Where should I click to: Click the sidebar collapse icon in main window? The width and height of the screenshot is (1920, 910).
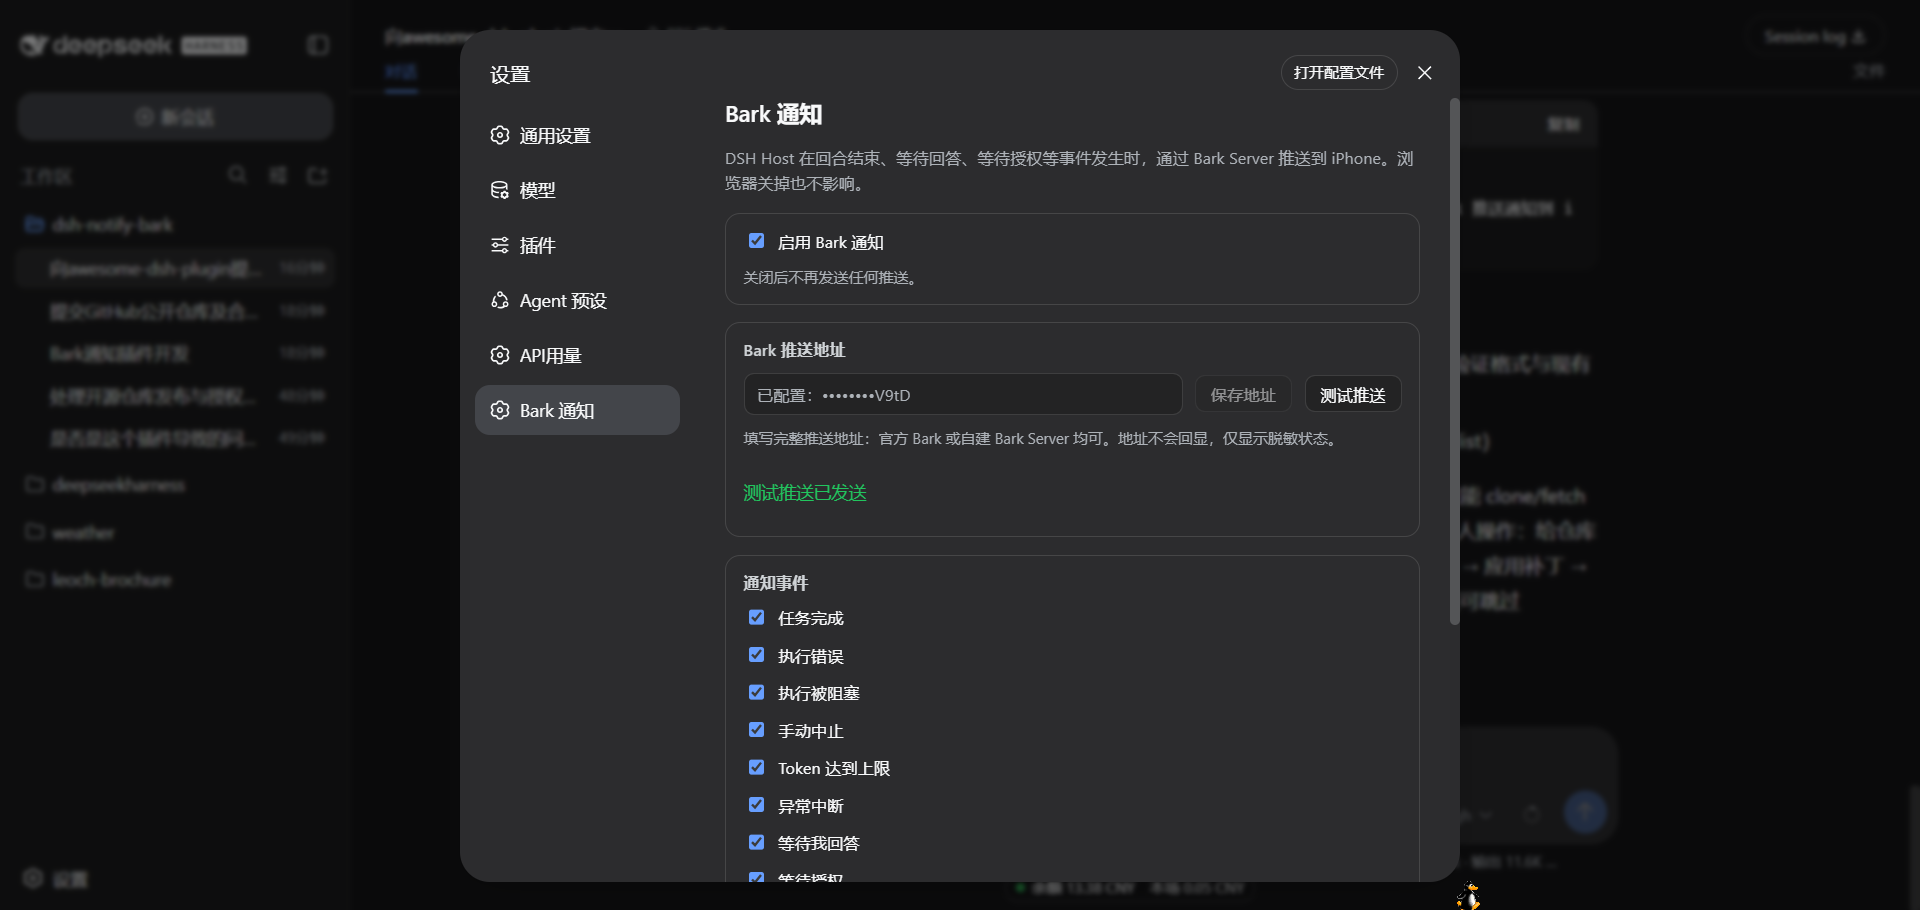point(318,45)
